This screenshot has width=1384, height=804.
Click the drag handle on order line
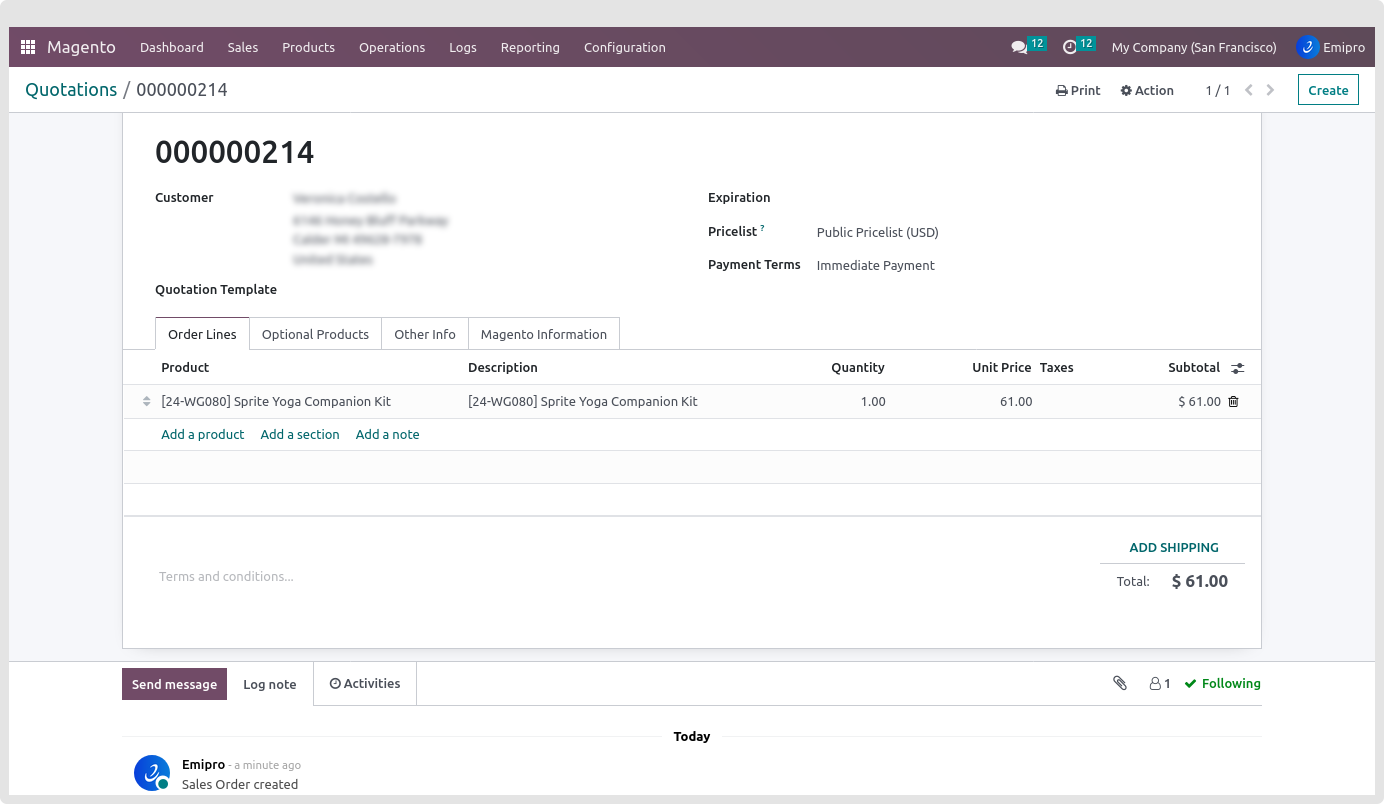point(147,402)
